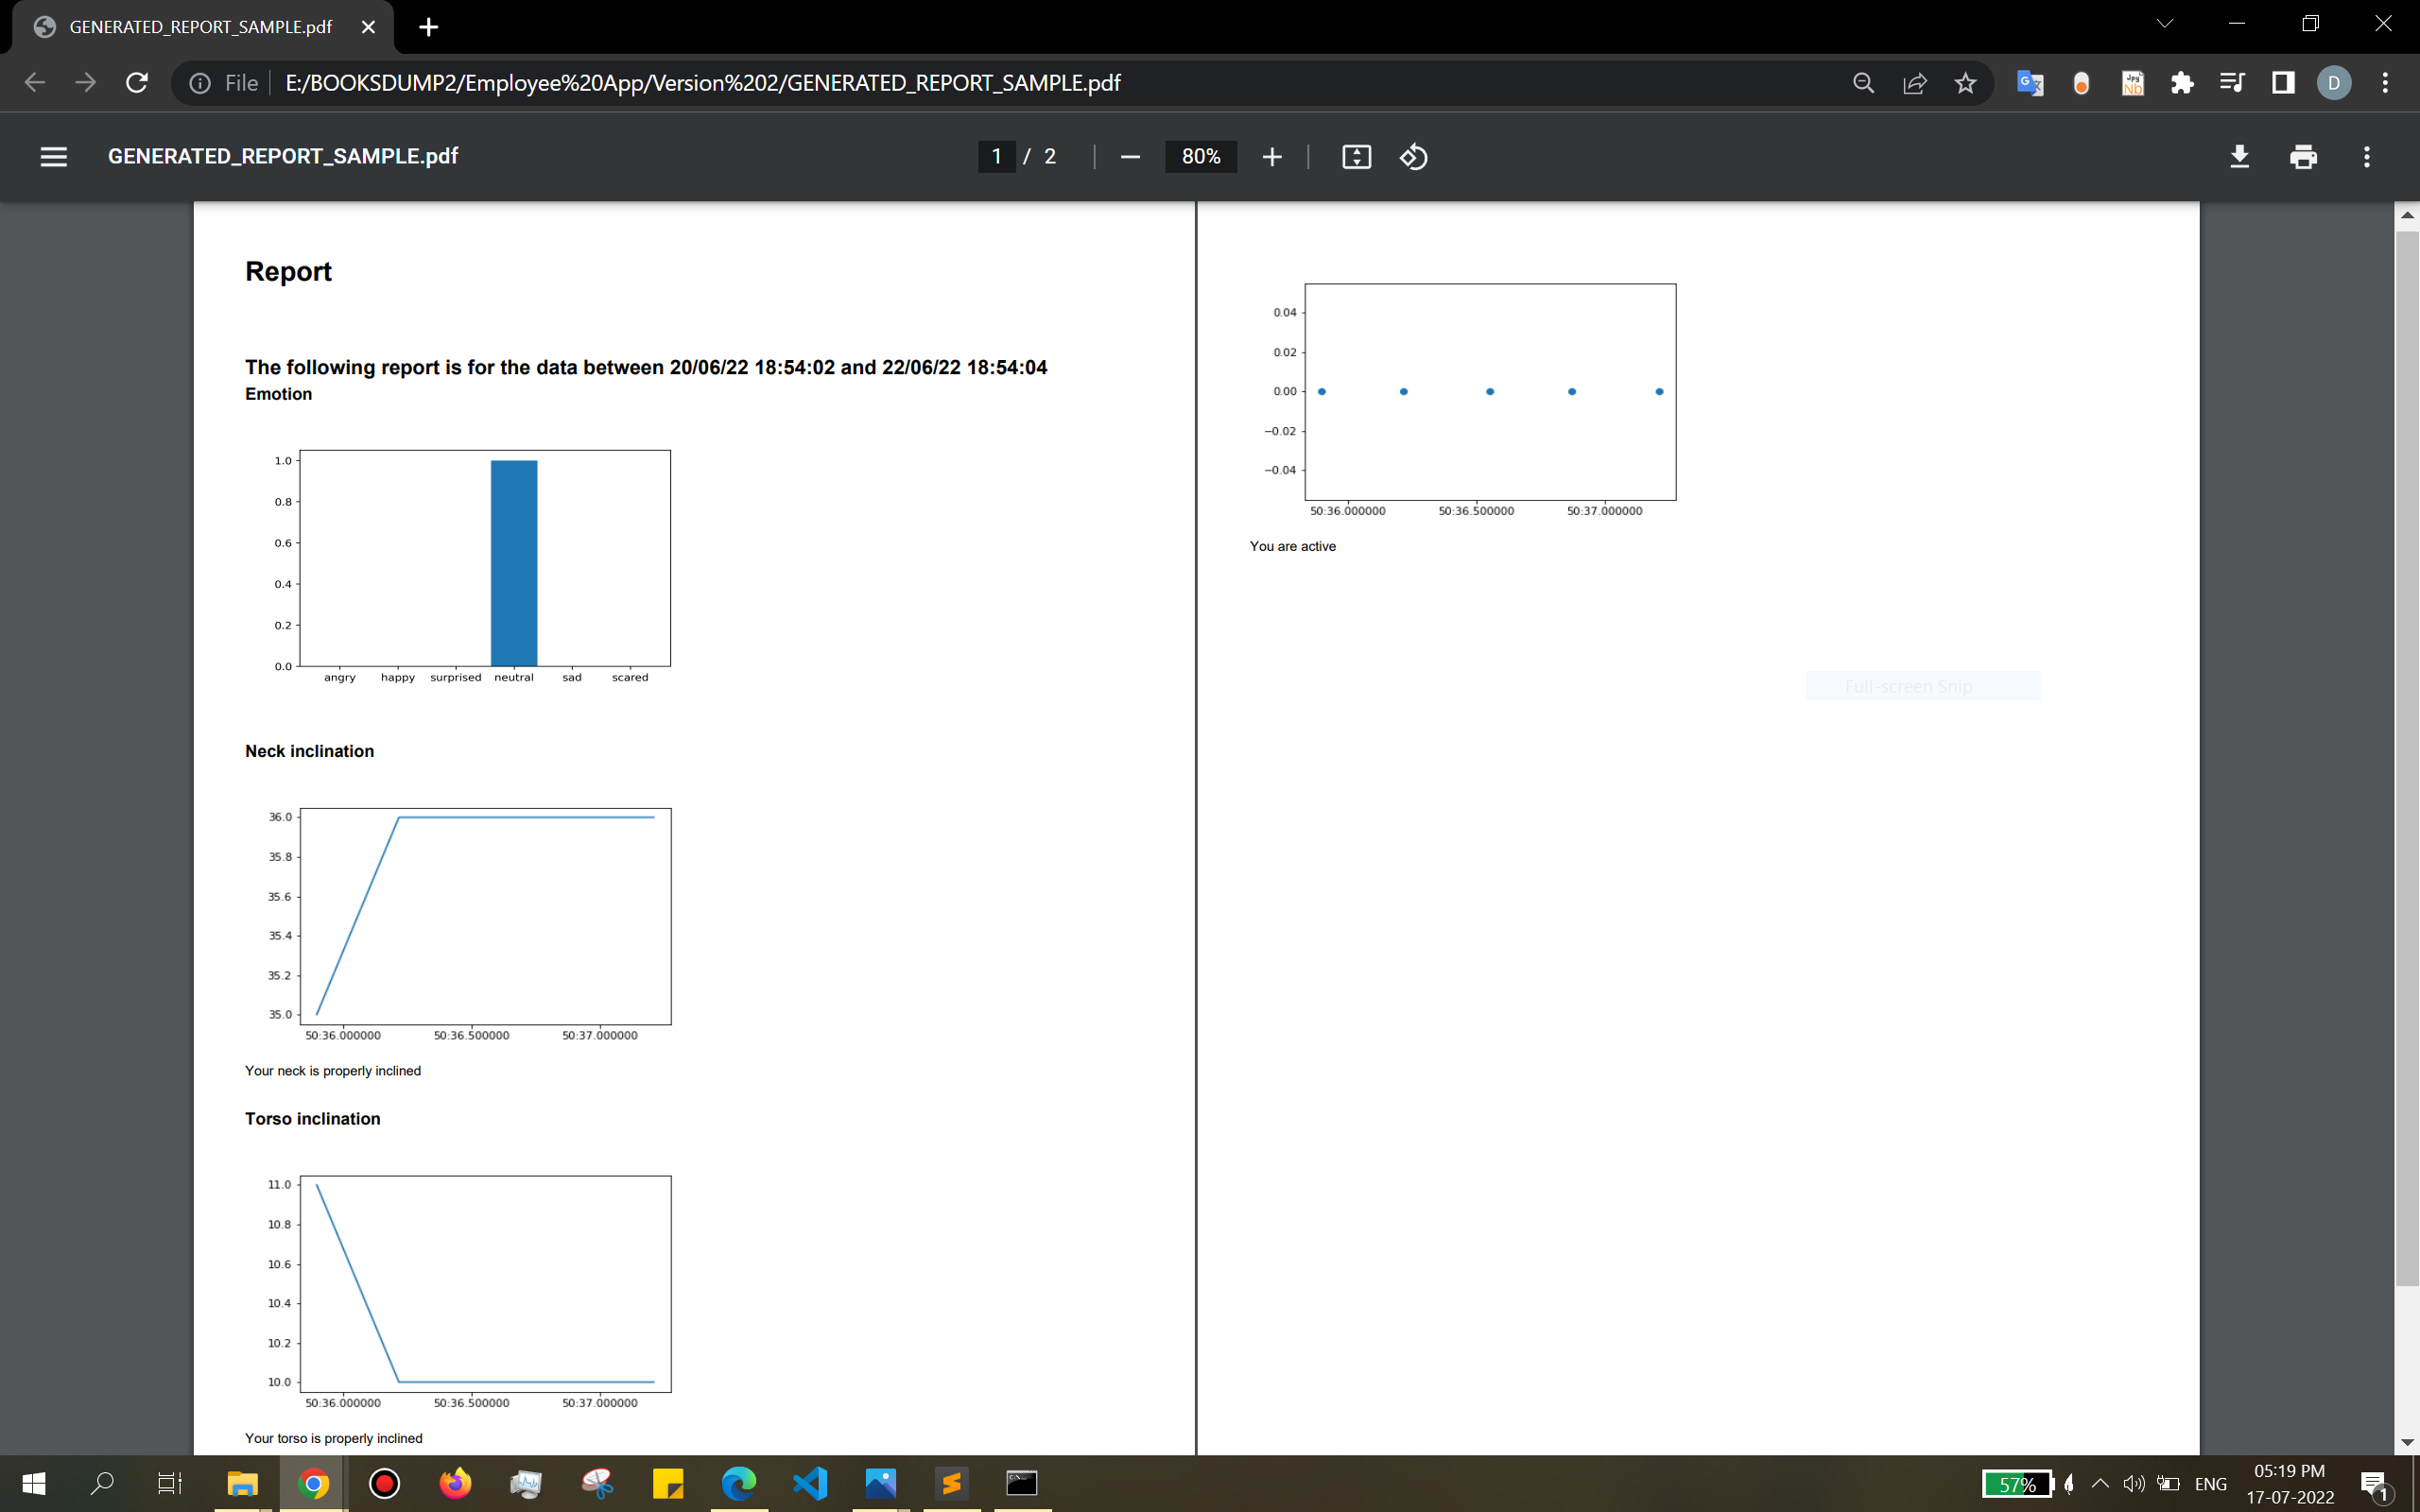Click the page number input field
This screenshot has width=2420, height=1512.
[996, 157]
